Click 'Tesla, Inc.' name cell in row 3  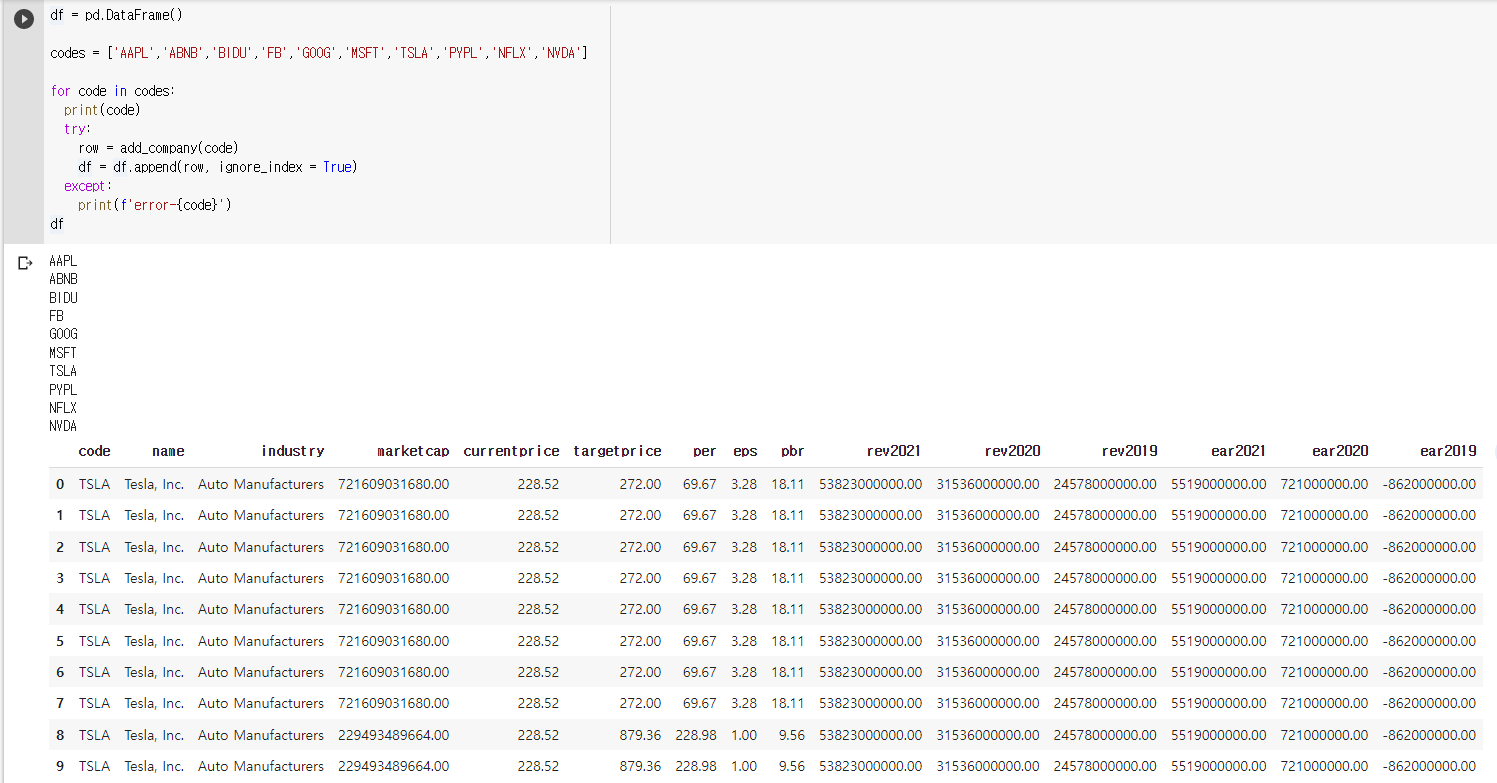coord(154,578)
